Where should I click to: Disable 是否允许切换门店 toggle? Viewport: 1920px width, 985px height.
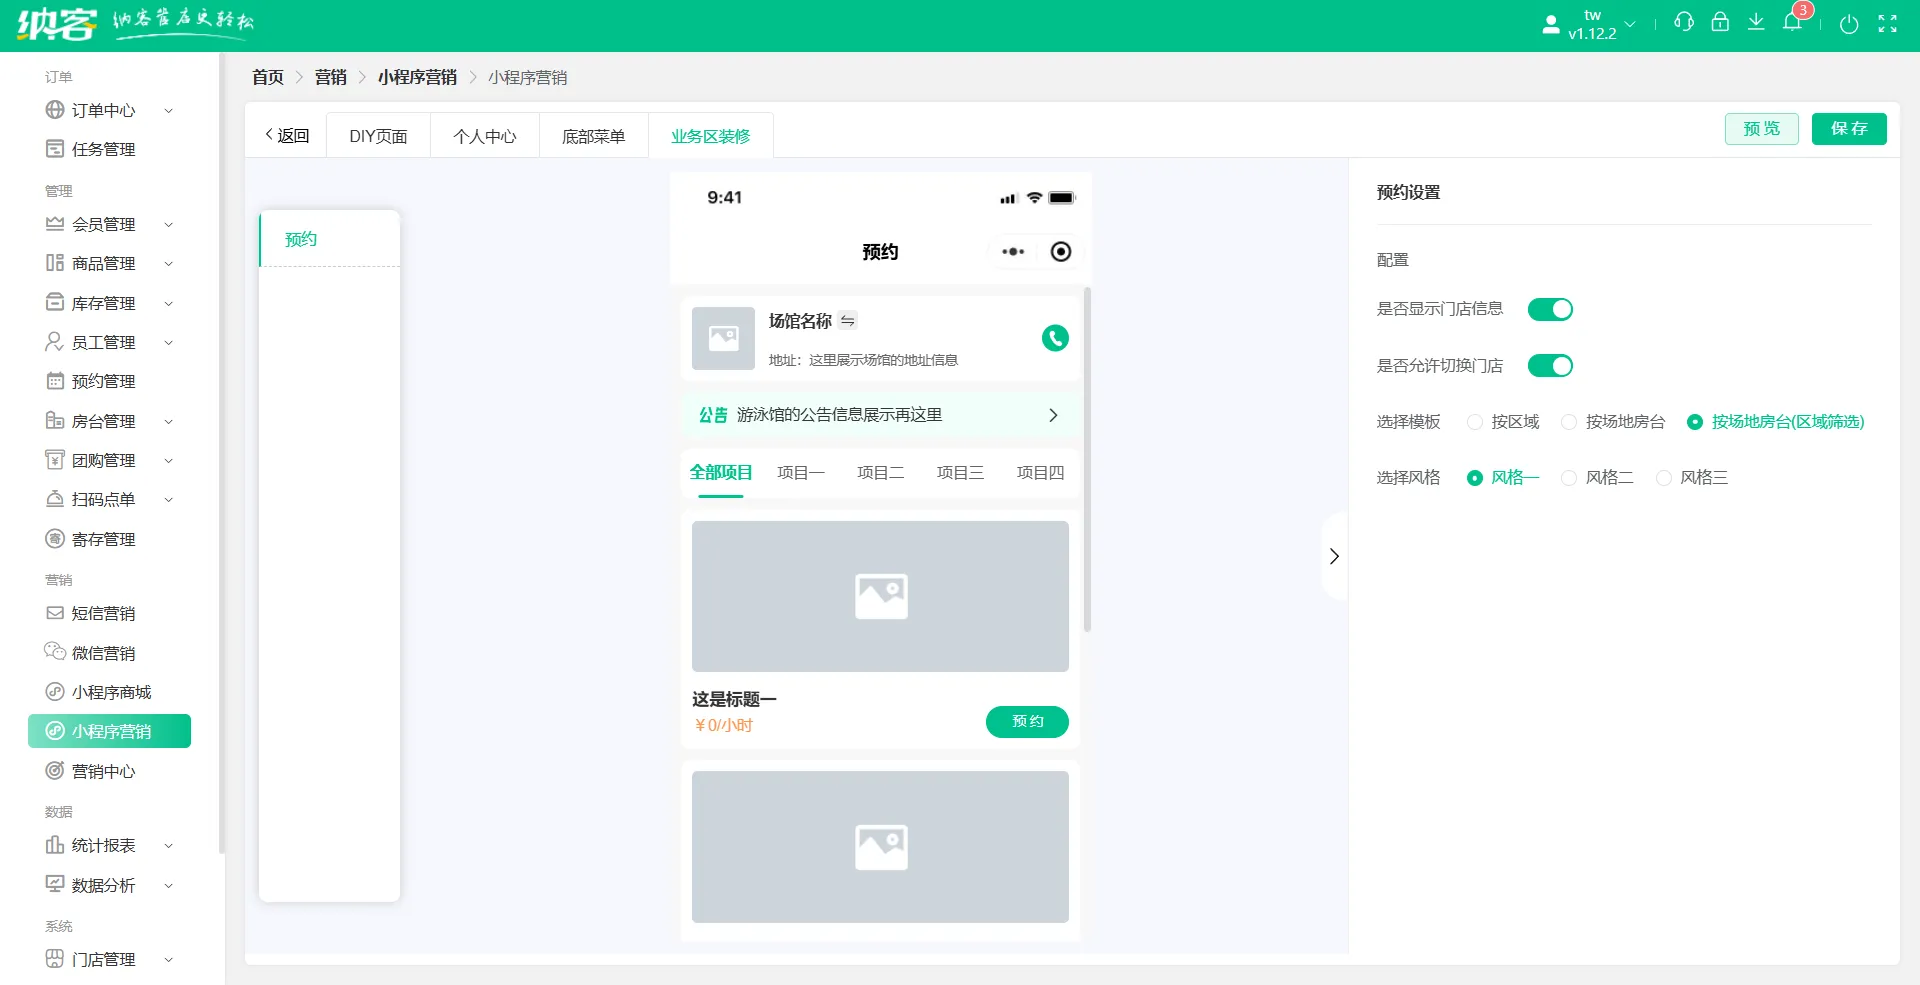point(1549,365)
